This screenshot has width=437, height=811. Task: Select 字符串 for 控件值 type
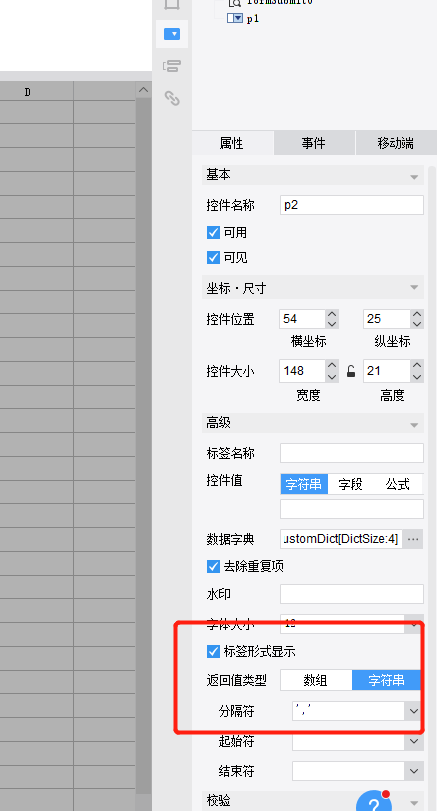point(304,484)
